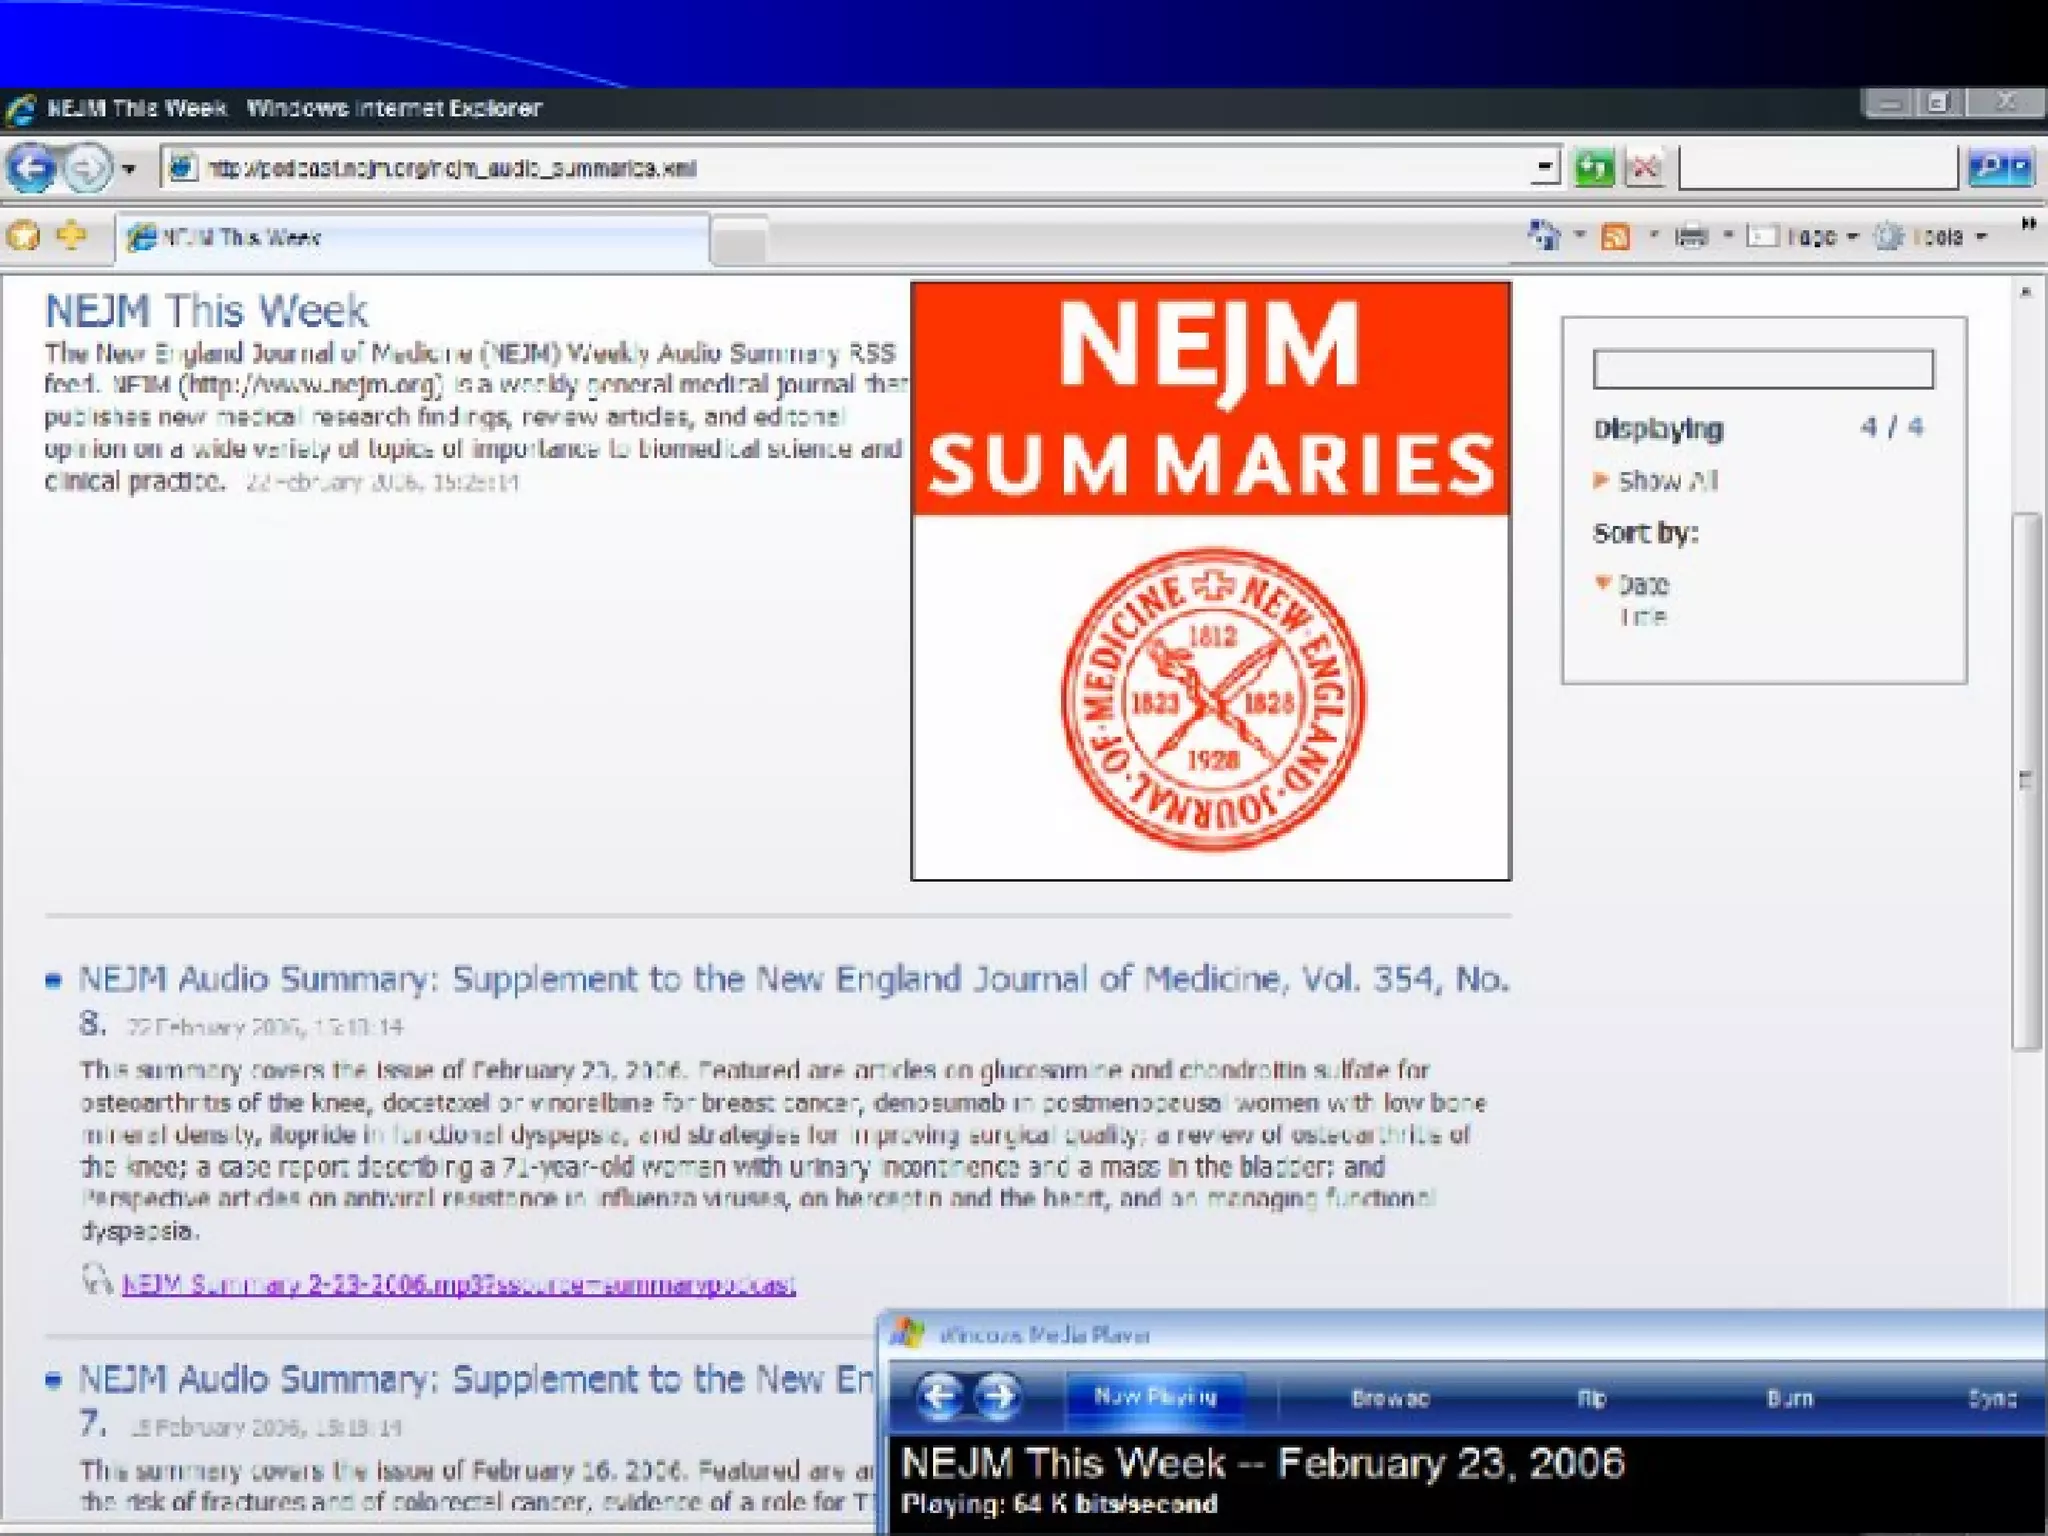Click the Favorites Center star icon
Screen dimensions: 2048x1536
click(23, 237)
